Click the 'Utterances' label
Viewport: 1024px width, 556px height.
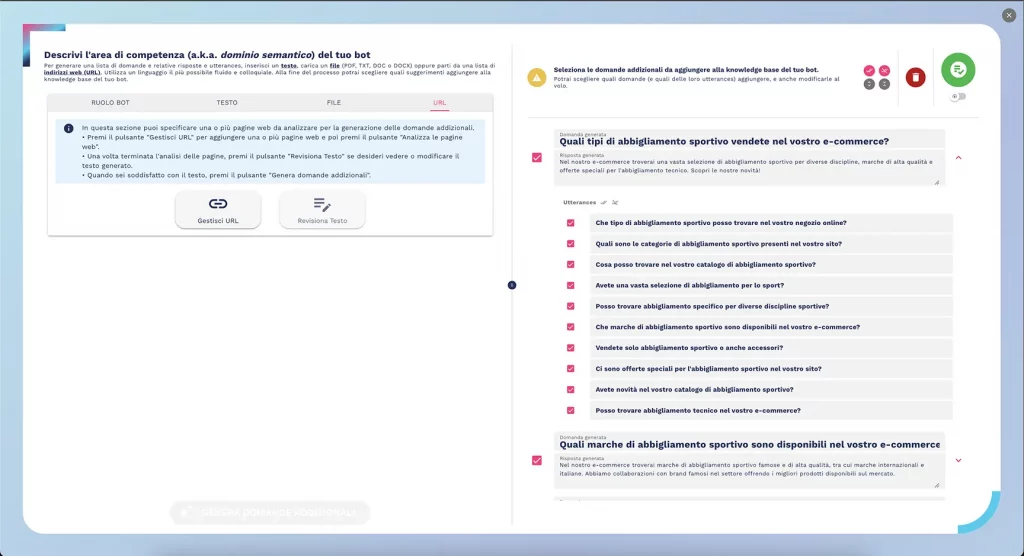point(579,203)
